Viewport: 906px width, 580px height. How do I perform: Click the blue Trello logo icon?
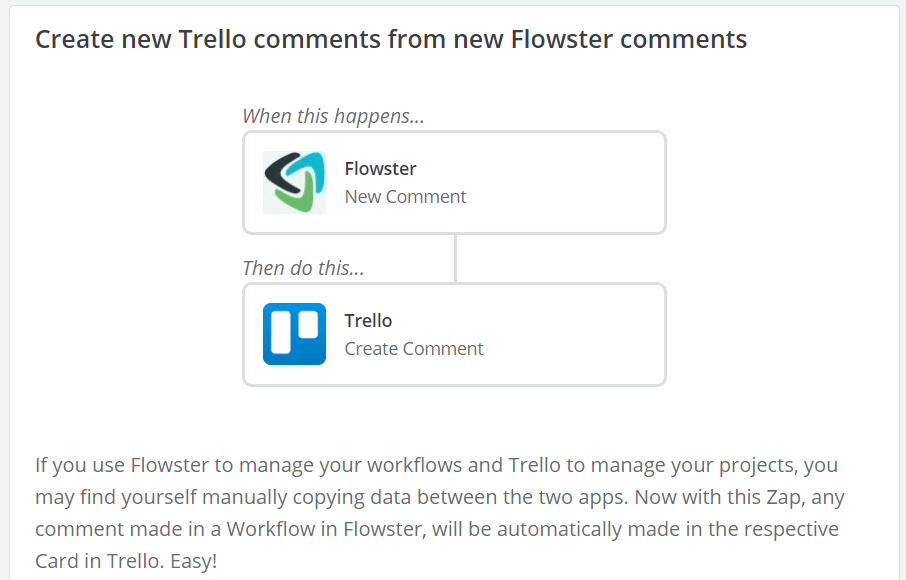[294, 334]
